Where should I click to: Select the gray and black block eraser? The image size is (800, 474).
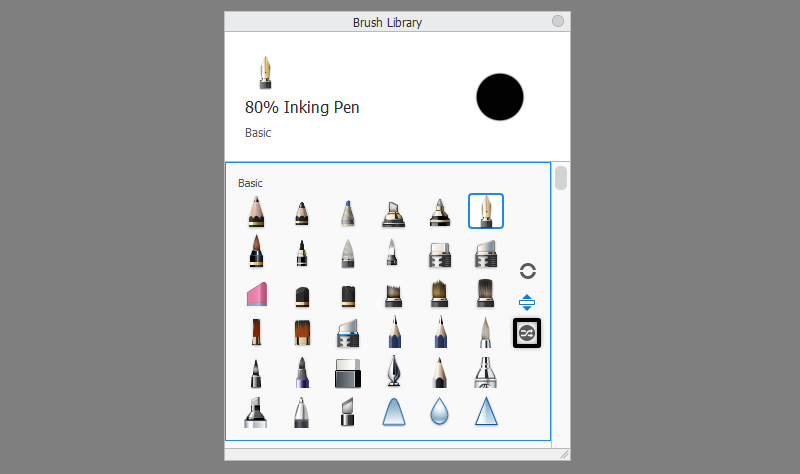tap(348, 373)
